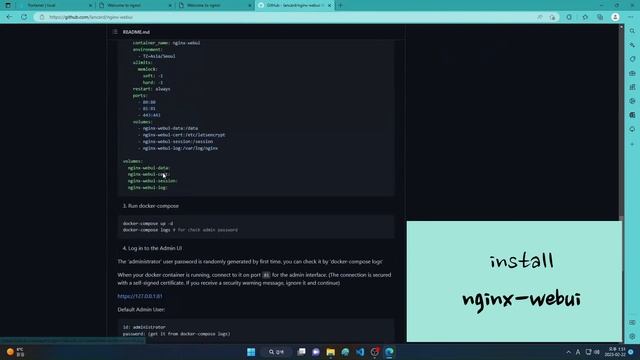This screenshot has width=640, height=360.
Task: Click 'Default Admin User:' text
Action: 141,309
